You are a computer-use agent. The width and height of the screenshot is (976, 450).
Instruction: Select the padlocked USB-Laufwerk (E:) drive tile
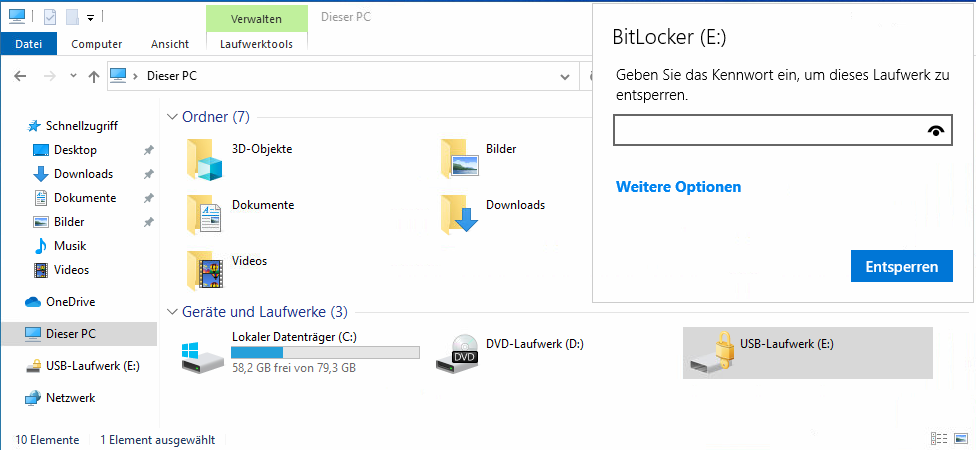[807, 353]
